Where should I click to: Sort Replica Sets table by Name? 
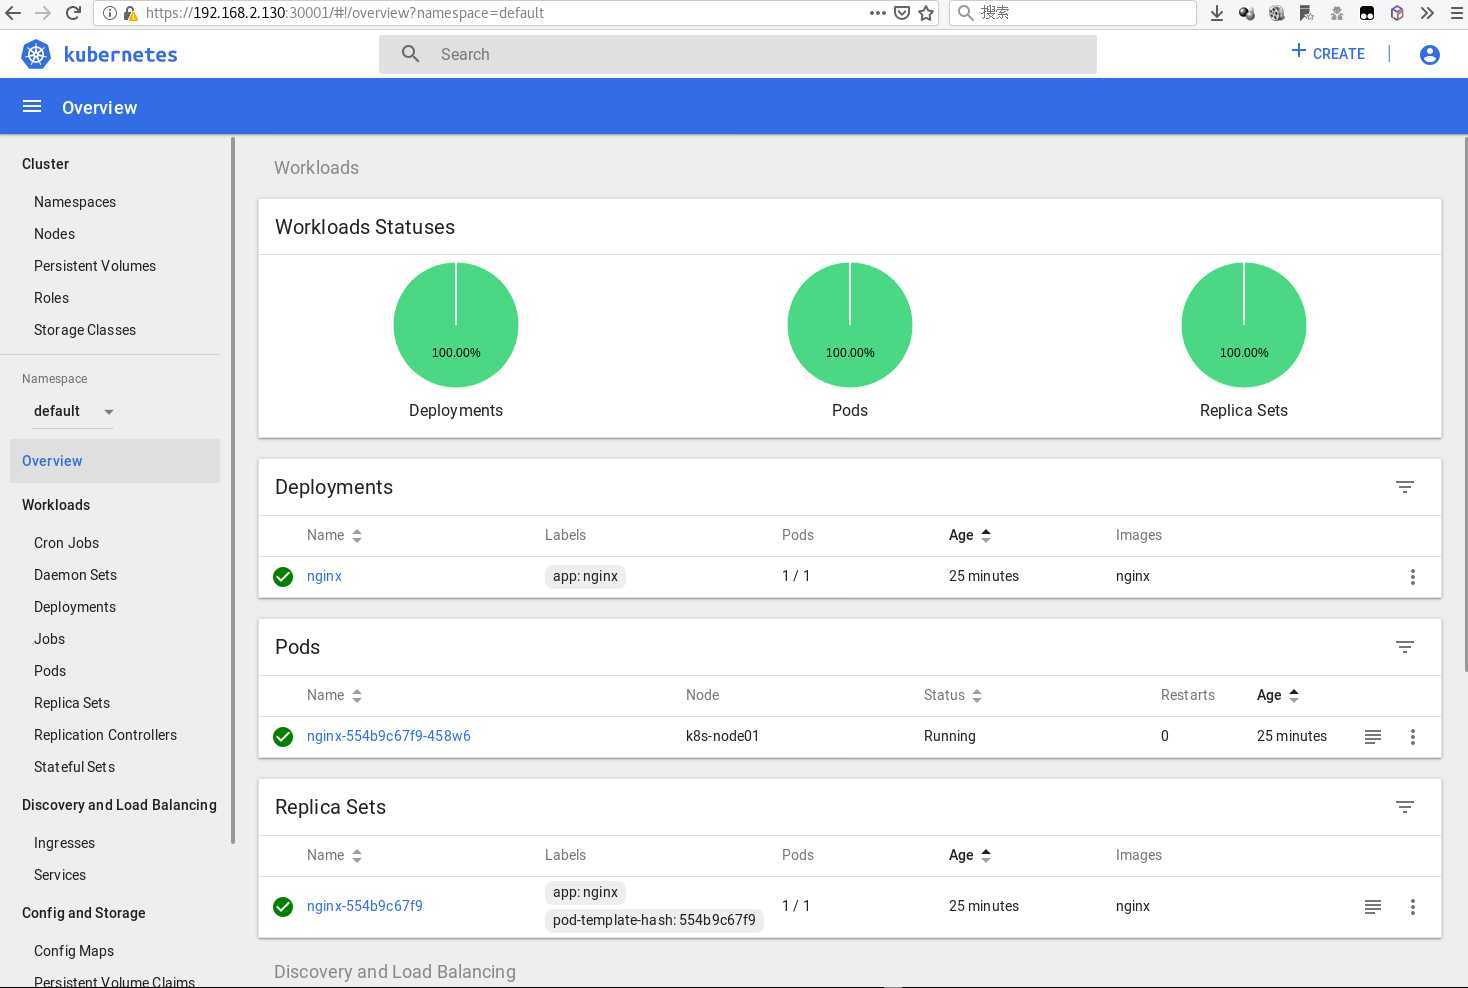334,855
